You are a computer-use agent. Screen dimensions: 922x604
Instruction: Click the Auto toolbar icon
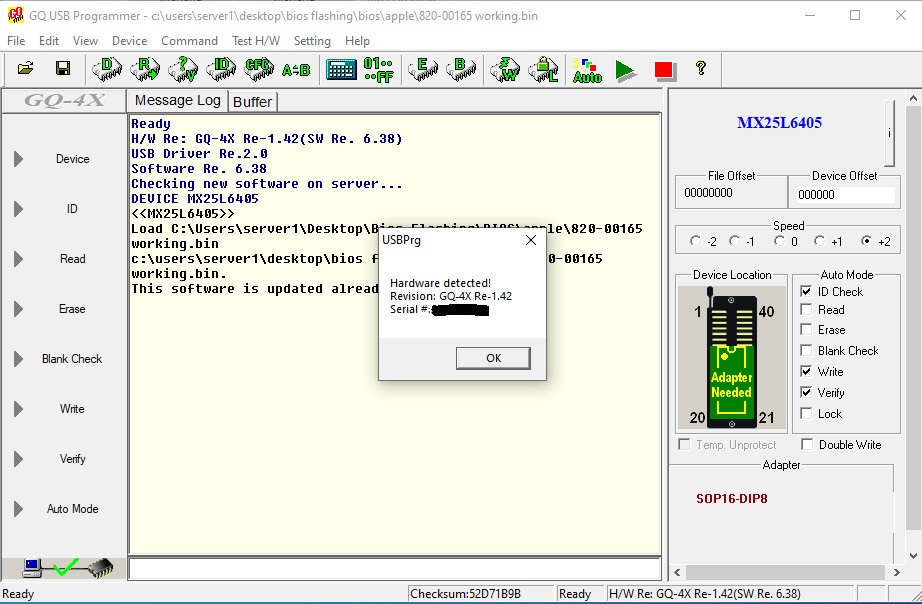pos(587,70)
